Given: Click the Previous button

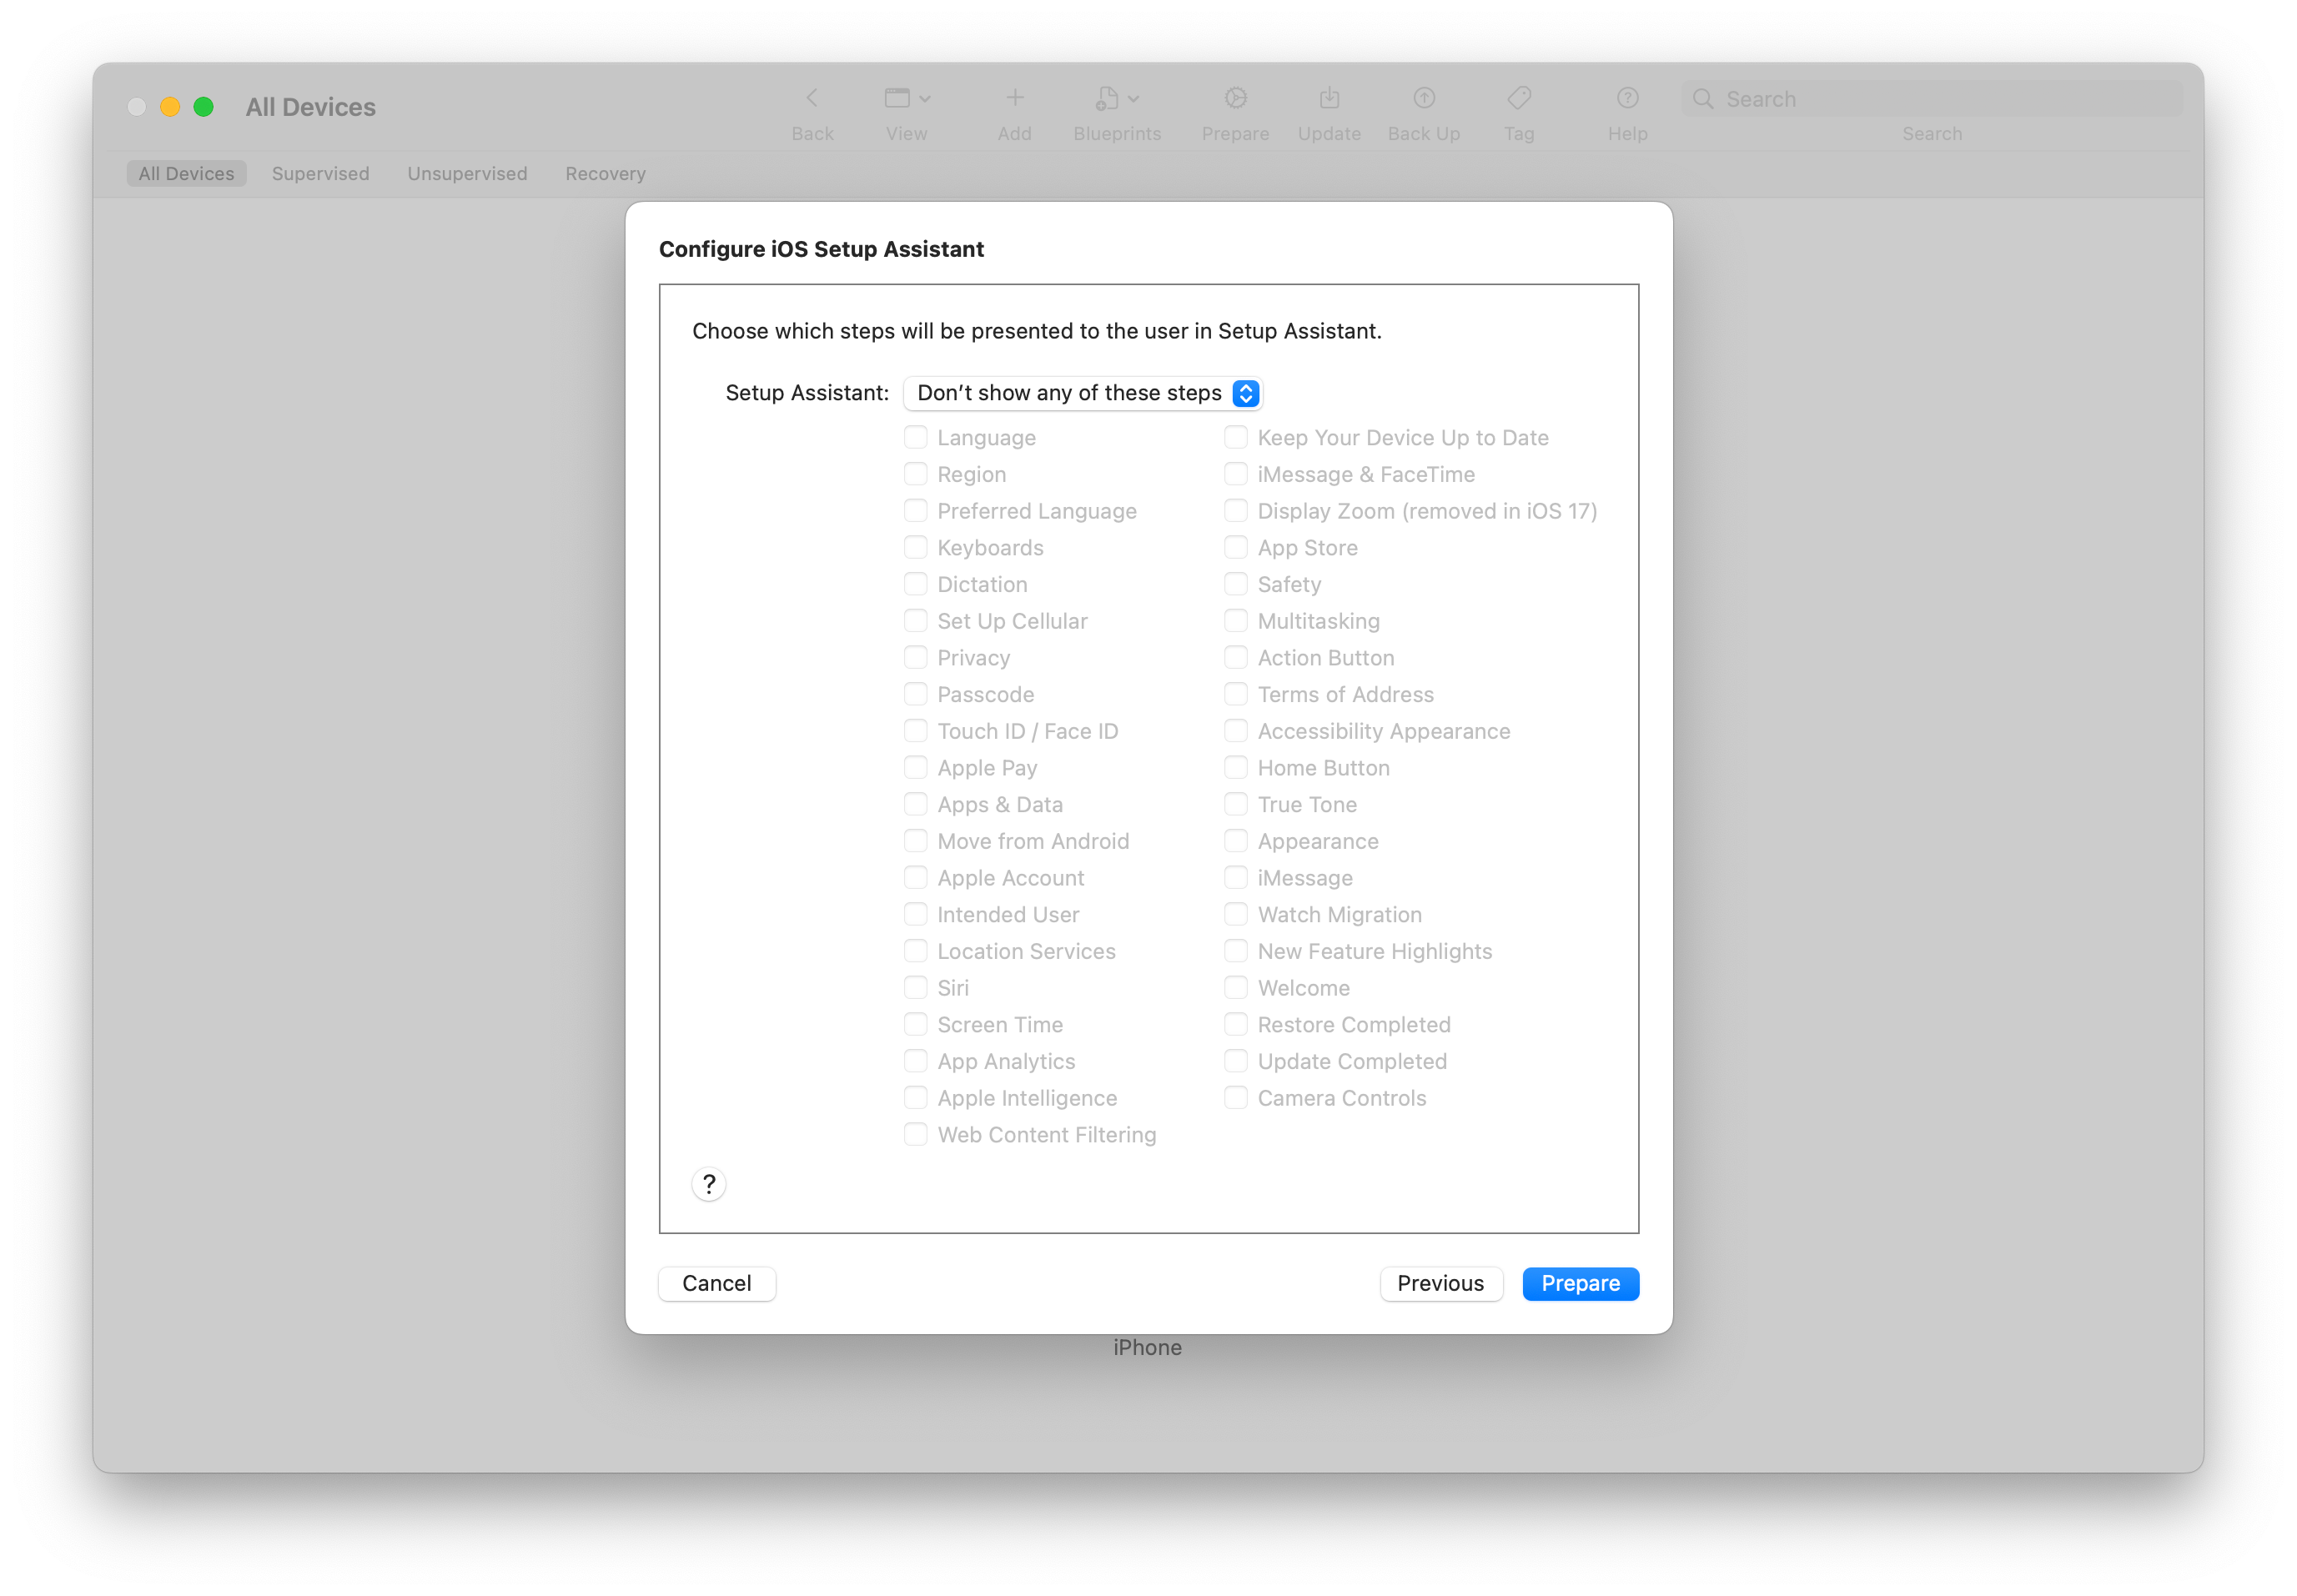Looking at the screenshot, I should coord(1440,1283).
